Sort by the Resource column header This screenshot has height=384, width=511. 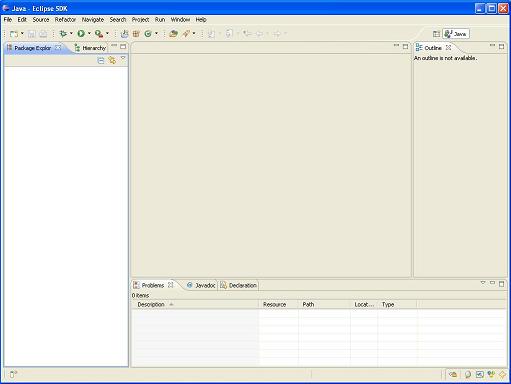[x=279, y=304]
